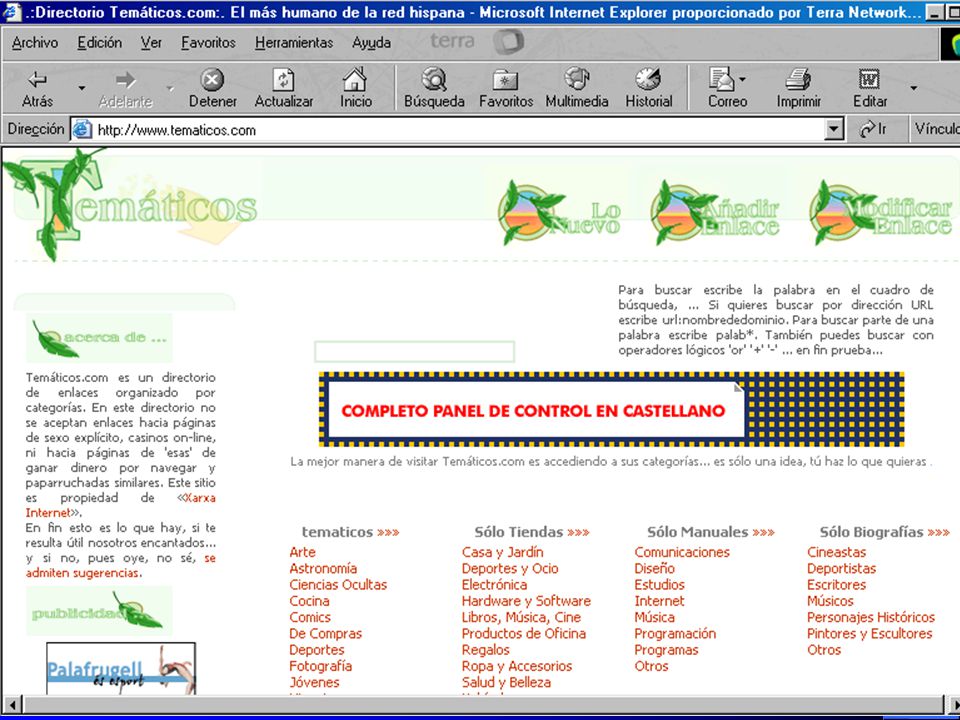
Task: Open the Fotografía category link
Action: 320,666
